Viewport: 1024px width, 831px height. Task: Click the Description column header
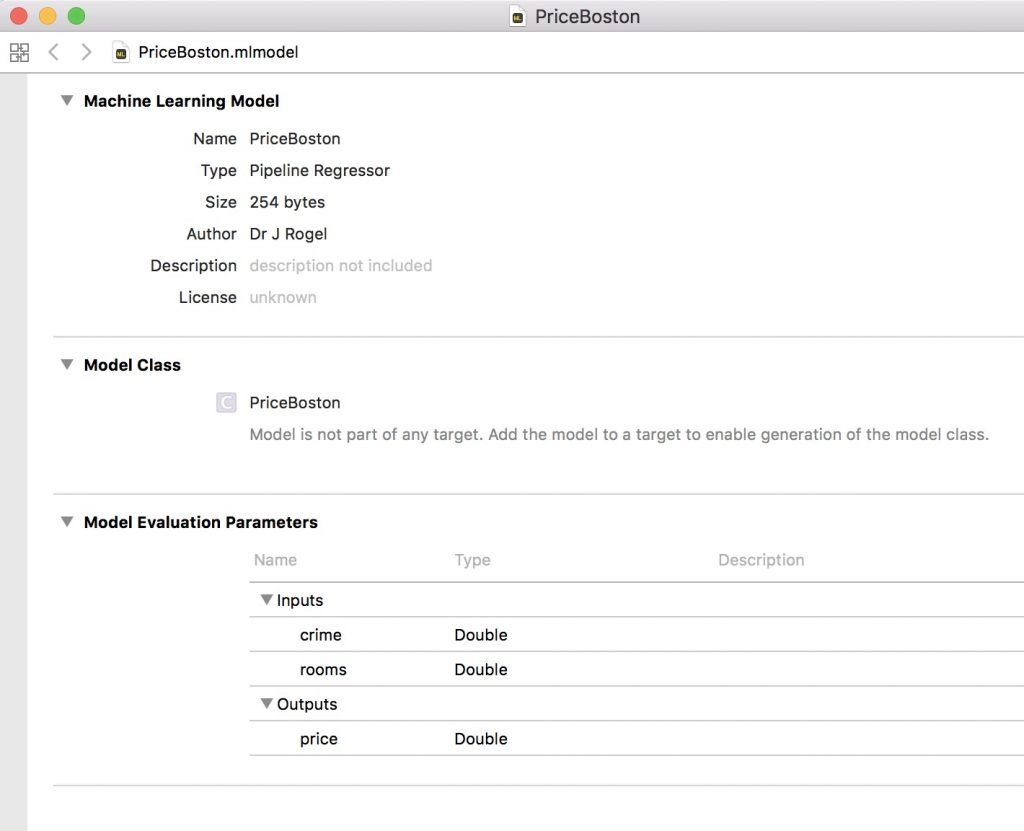[x=760, y=560]
